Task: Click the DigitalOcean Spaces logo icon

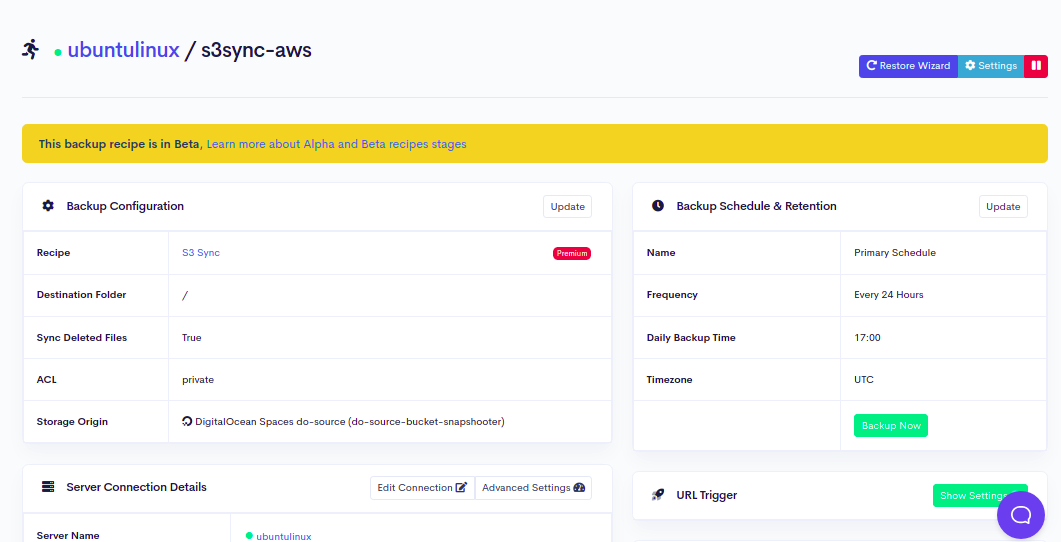Action: (187, 422)
